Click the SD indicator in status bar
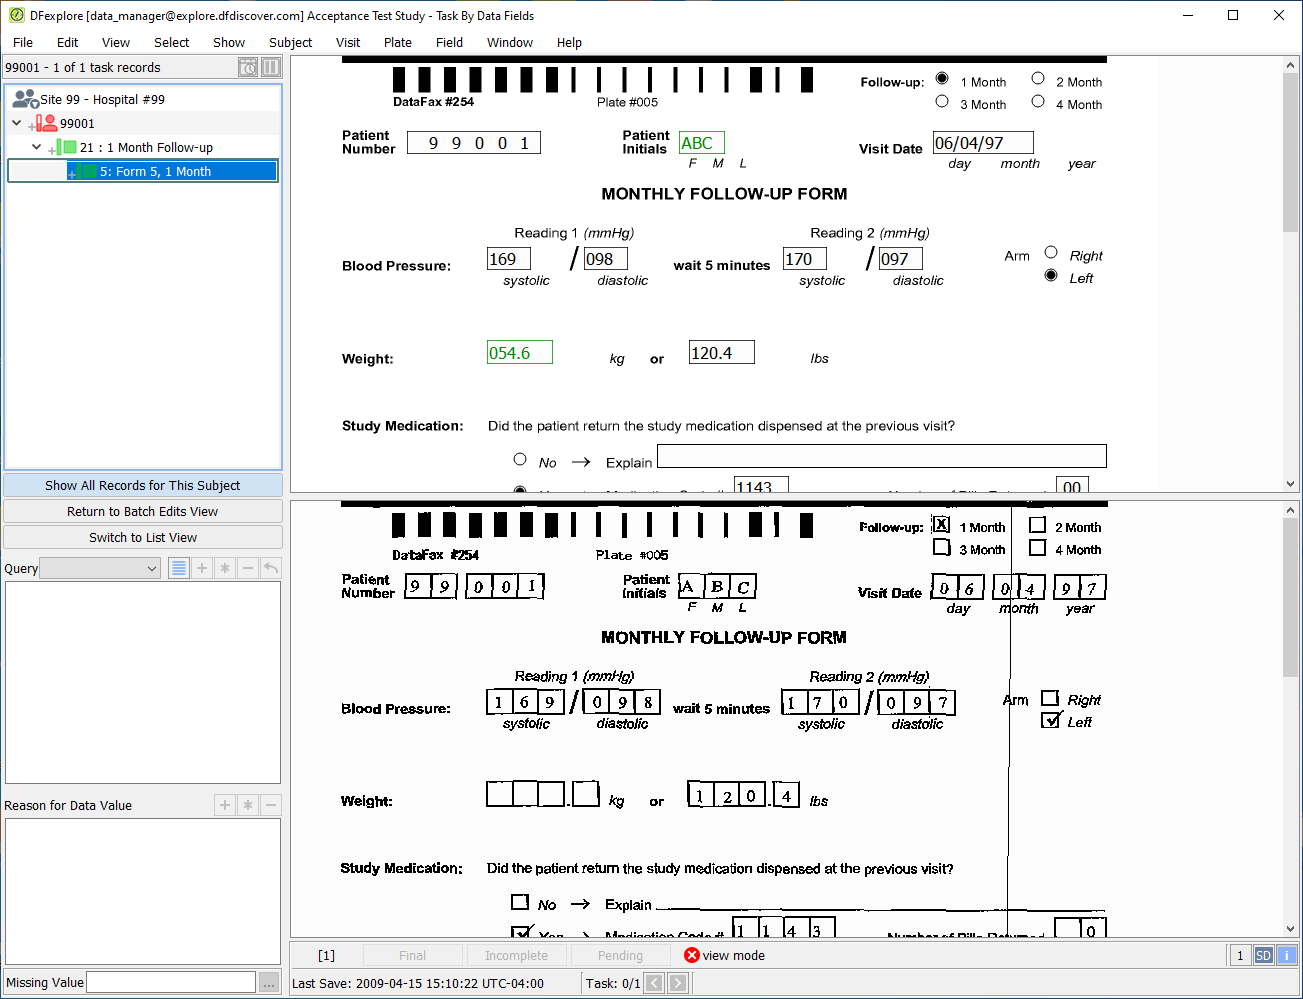 coord(1263,956)
